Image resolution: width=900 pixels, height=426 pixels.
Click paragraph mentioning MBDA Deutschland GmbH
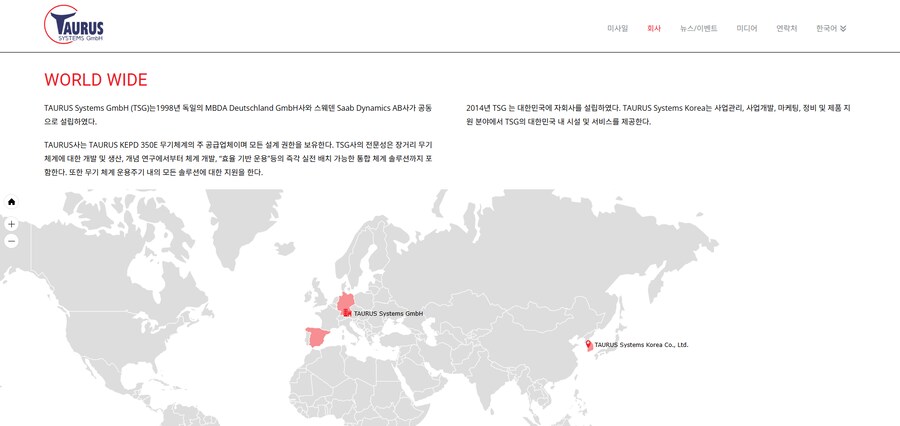(x=238, y=115)
